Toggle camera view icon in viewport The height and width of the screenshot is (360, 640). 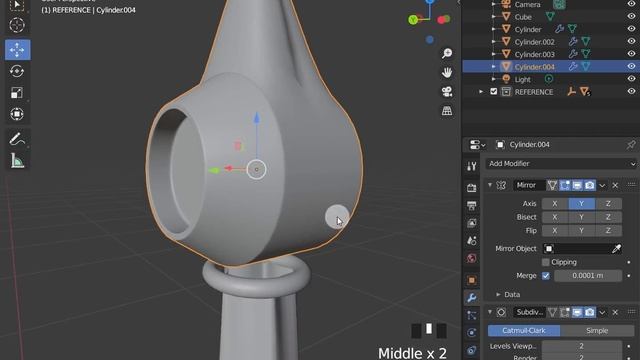pyautogui.click(x=447, y=91)
